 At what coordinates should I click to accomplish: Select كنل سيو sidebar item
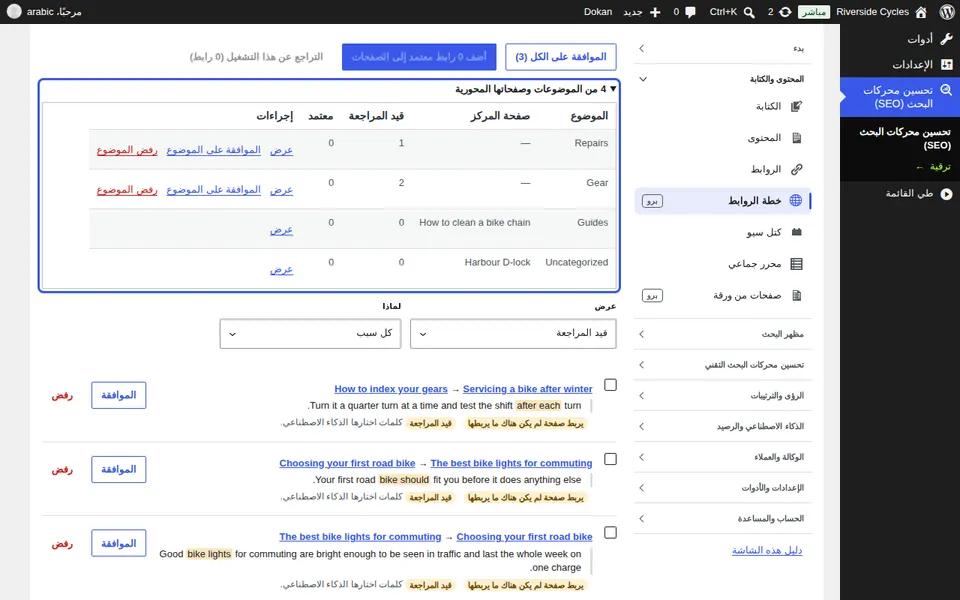pyautogui.click(x=763, y=232)
